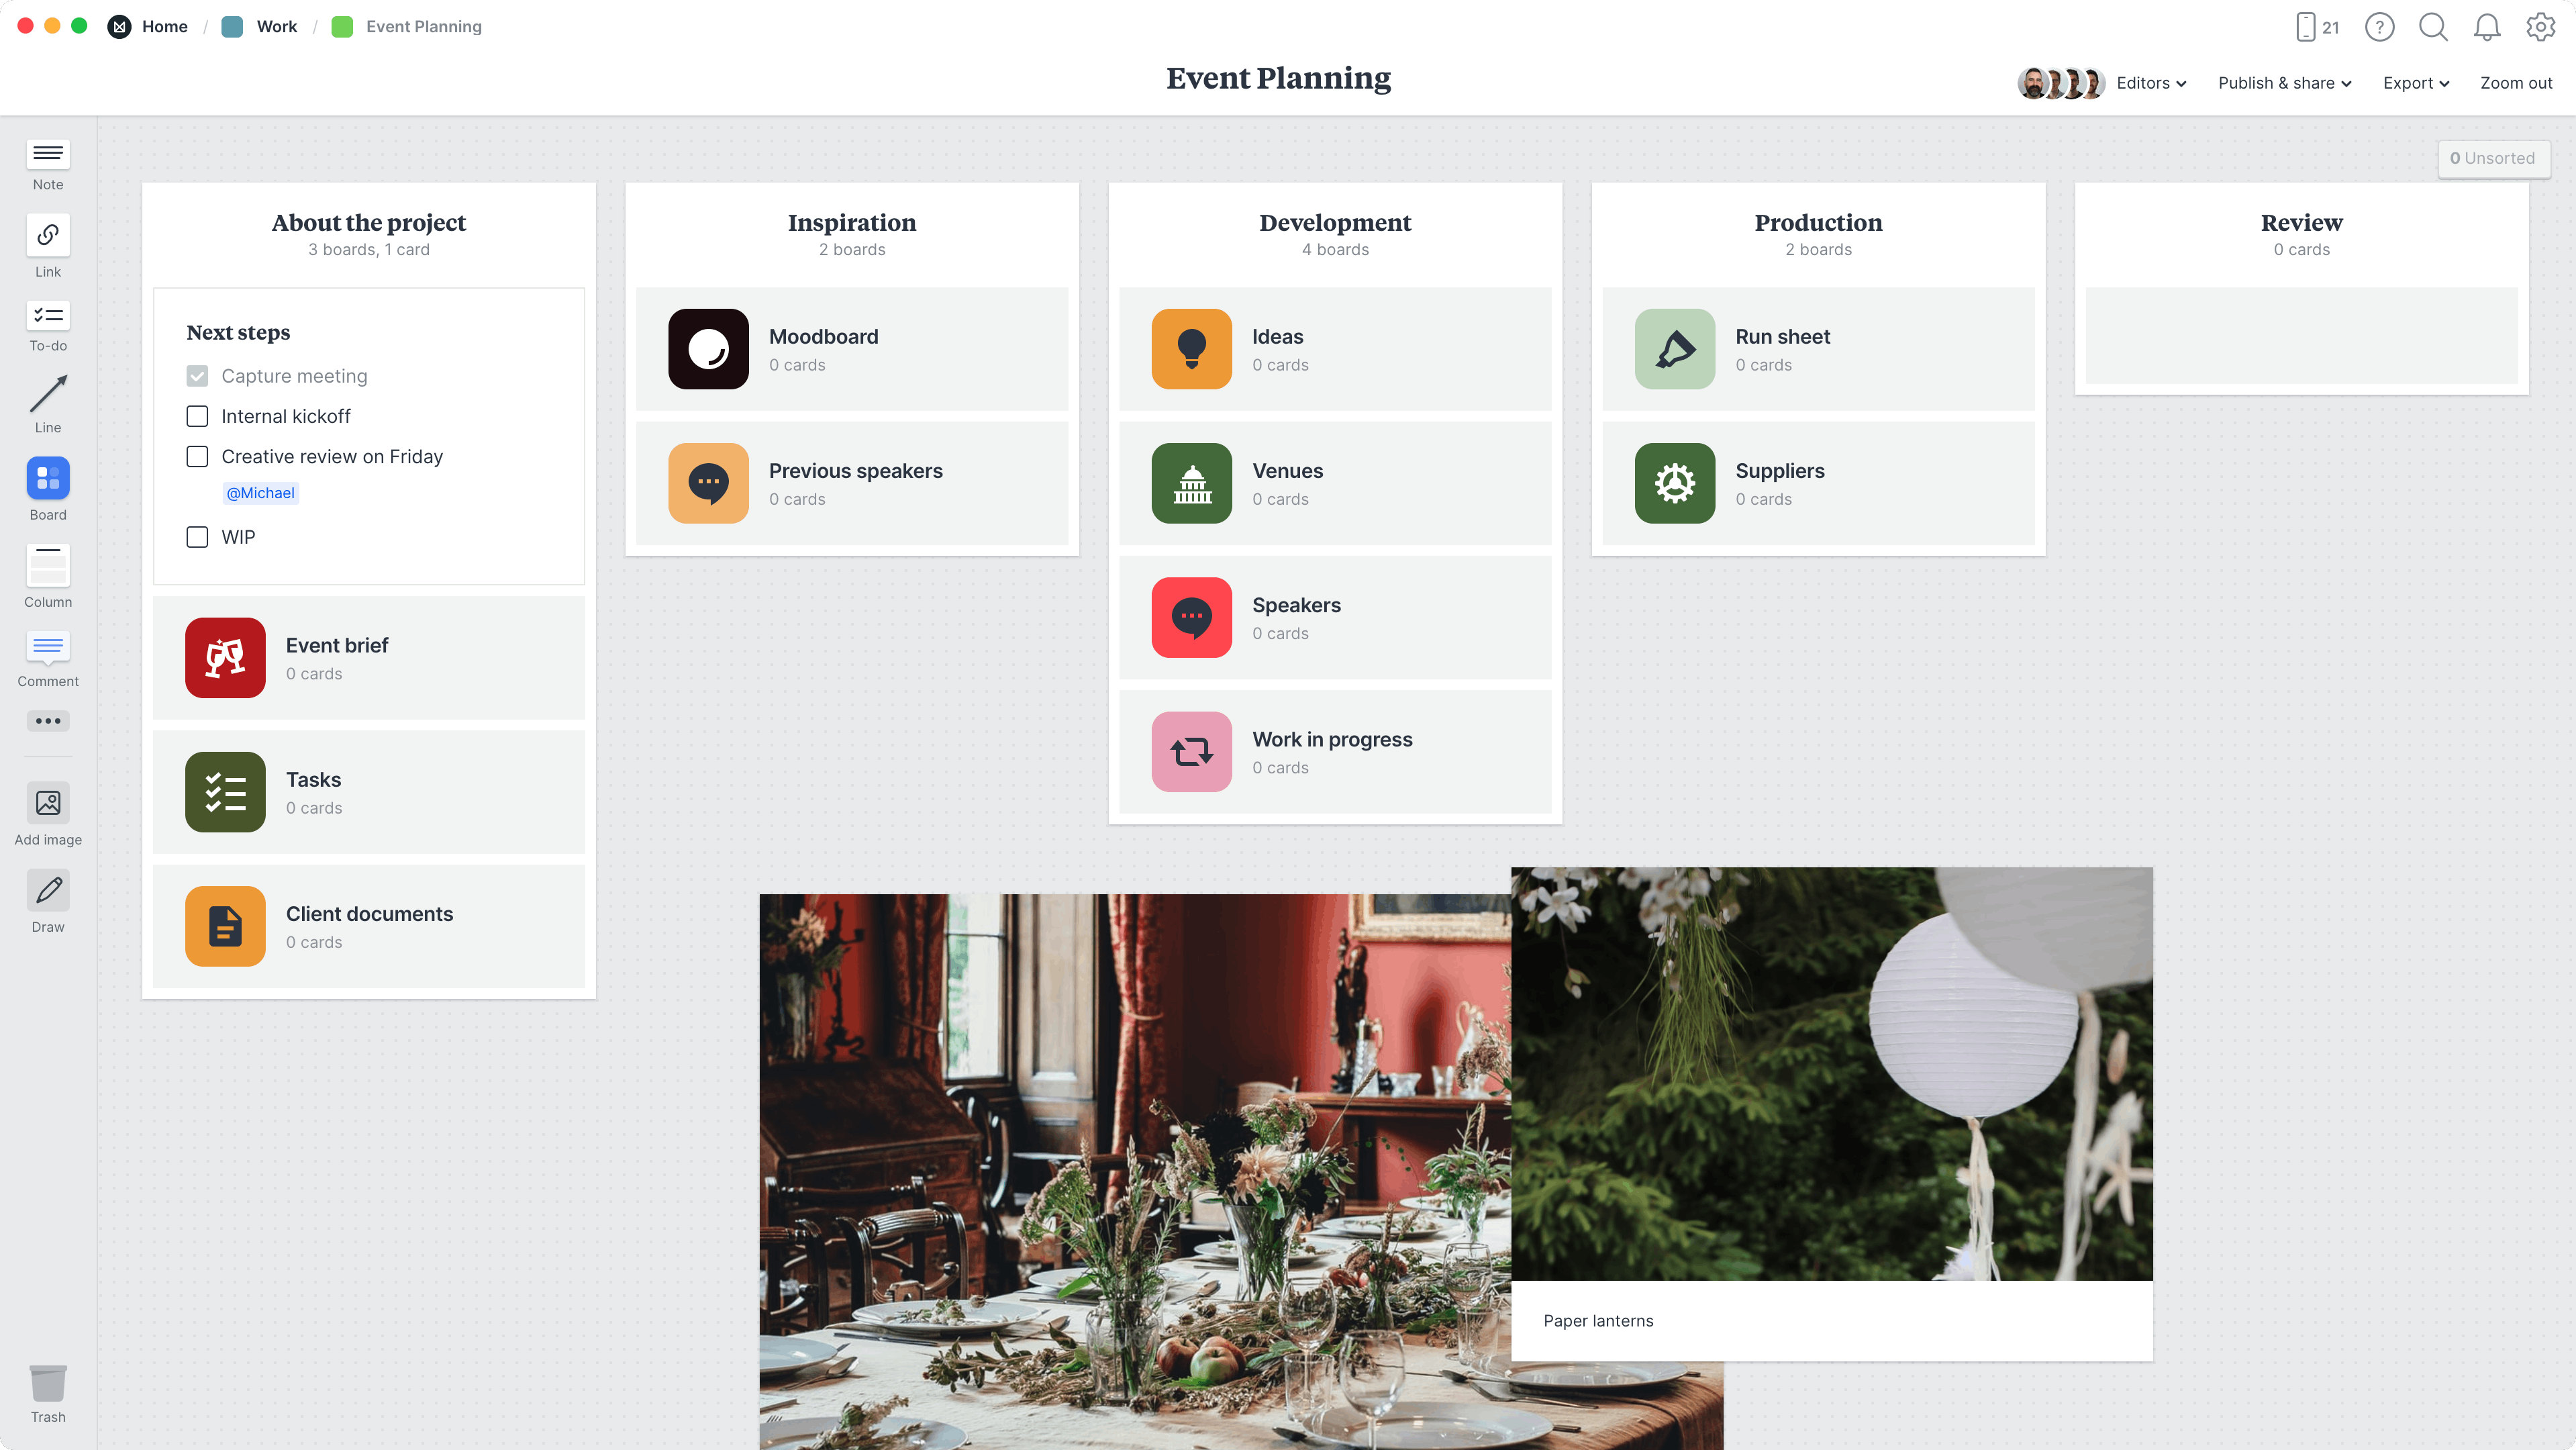Expand the Editors dropdown
The width and height of the screenshot is (2576, 1450).
[2151, 83]
